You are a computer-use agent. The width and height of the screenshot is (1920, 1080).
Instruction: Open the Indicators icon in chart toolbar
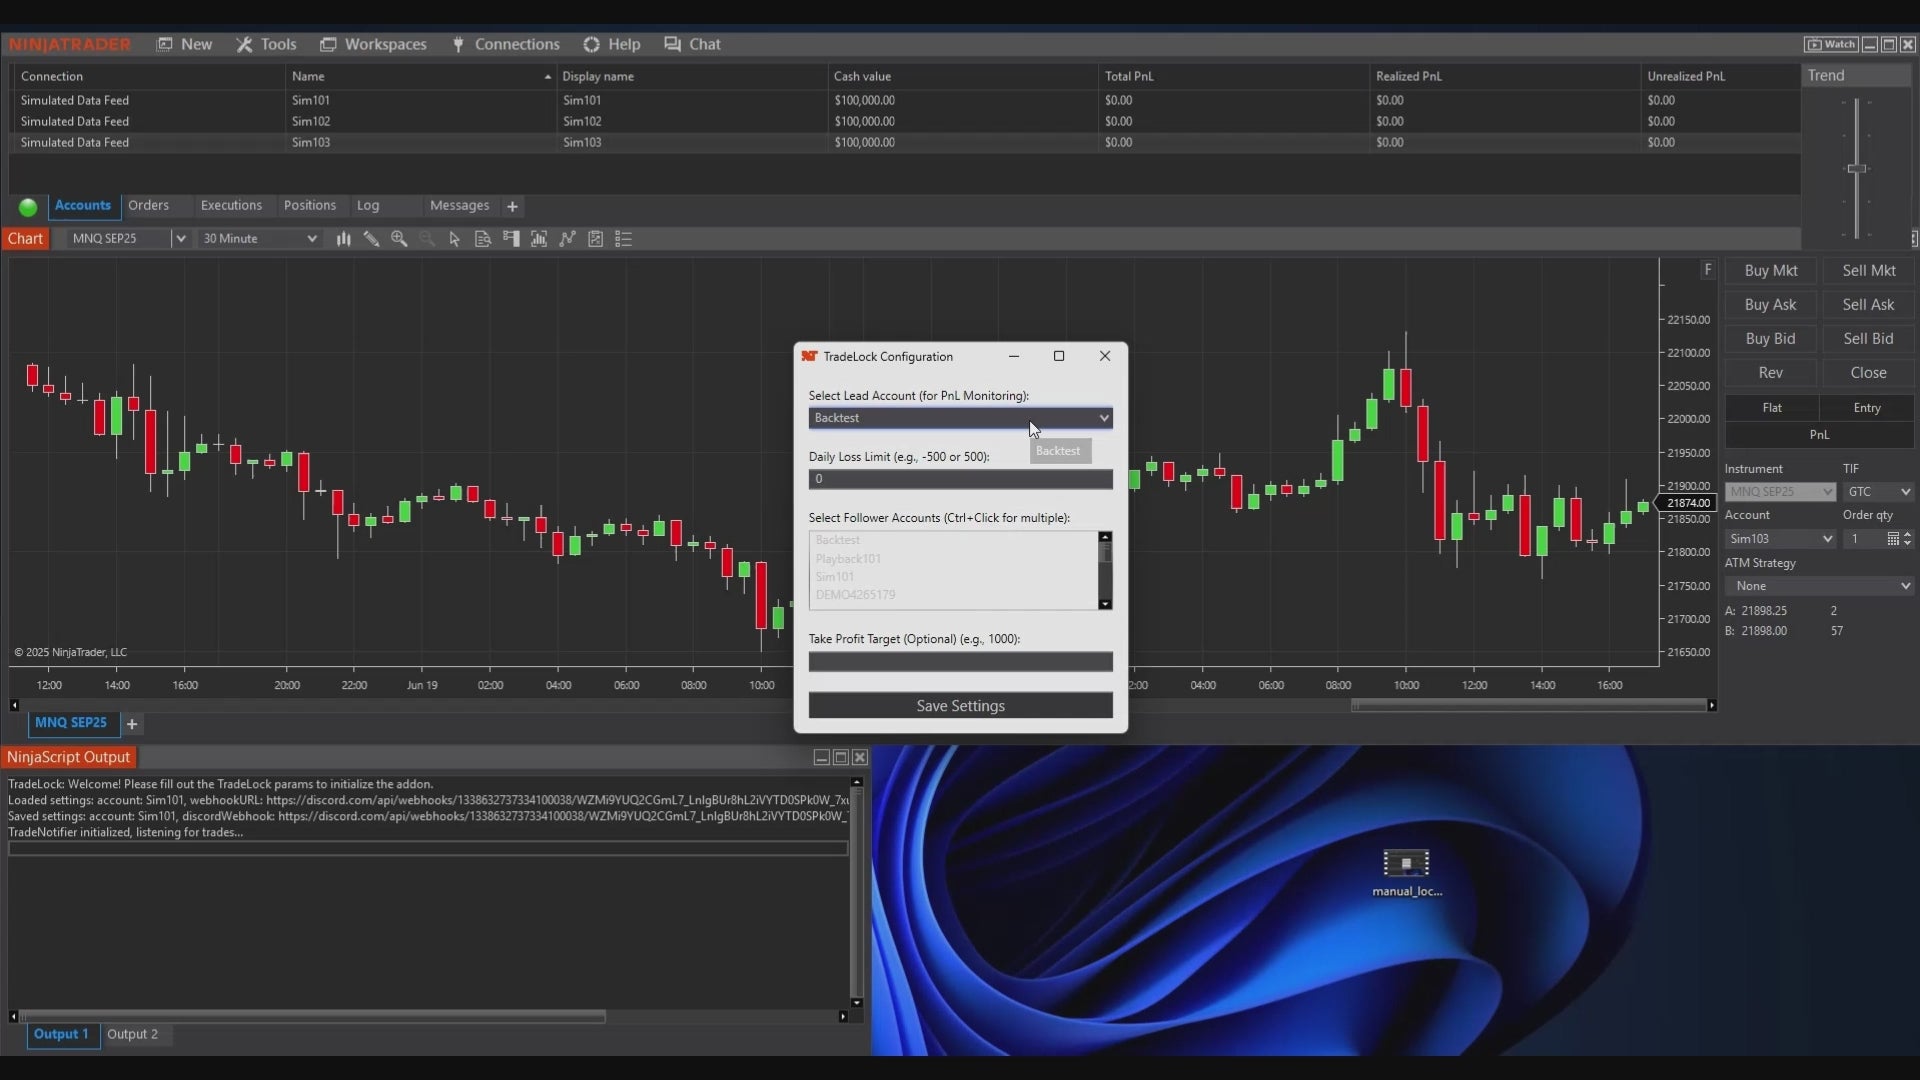click(x=567, y=239)
